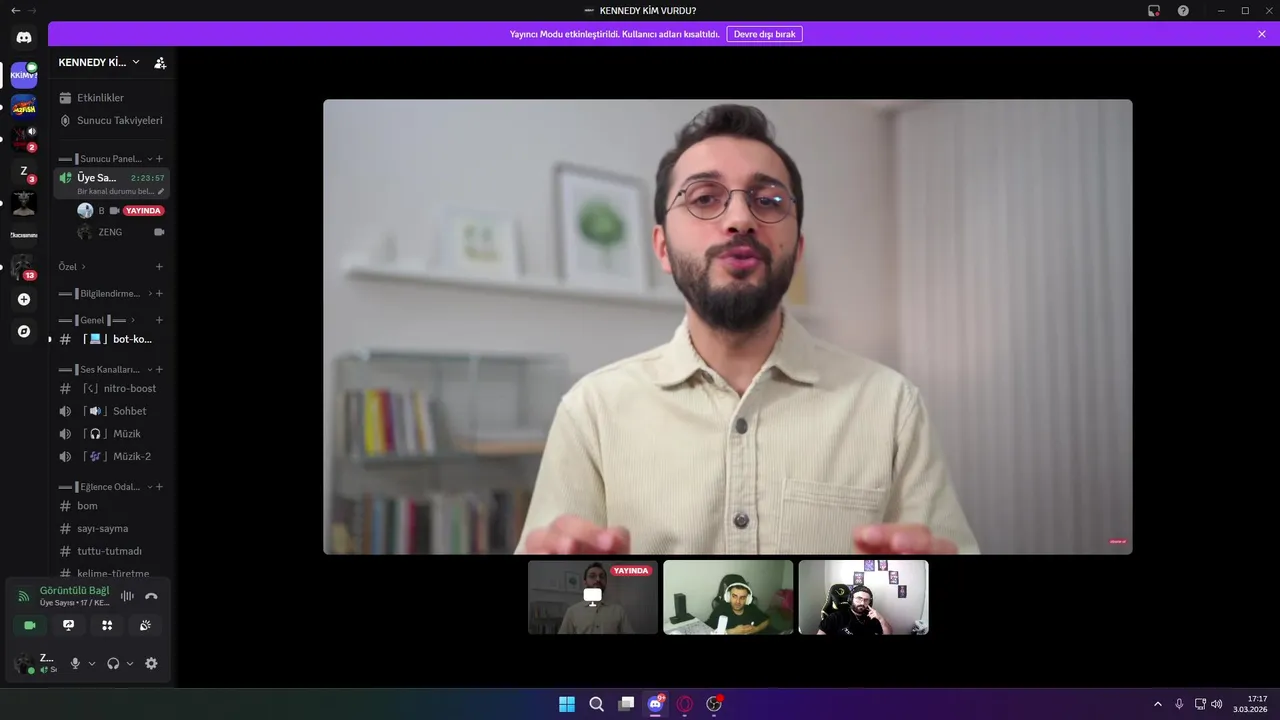The image size is (1280, 720).
Task: Expand the Genel category
Action: point(132,320)
